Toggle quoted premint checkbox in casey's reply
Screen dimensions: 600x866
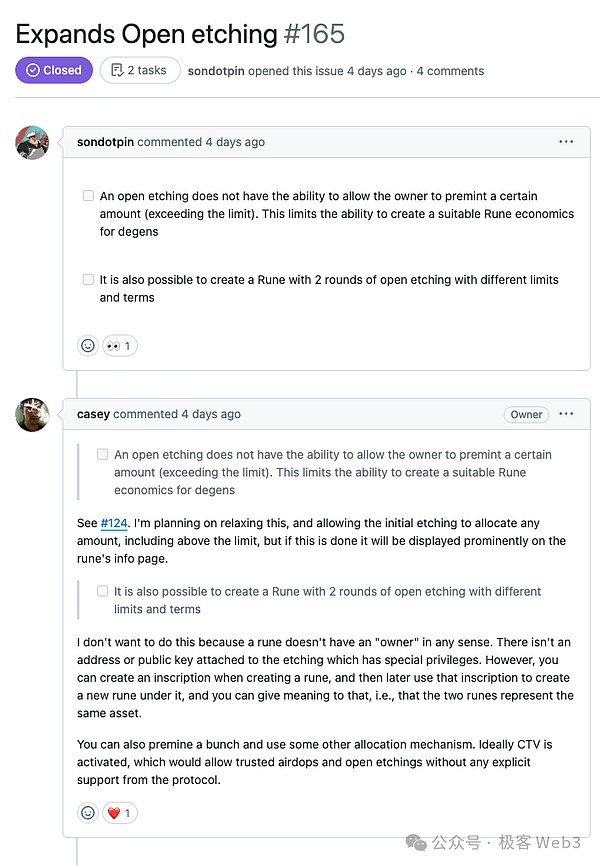coord(103,454)
